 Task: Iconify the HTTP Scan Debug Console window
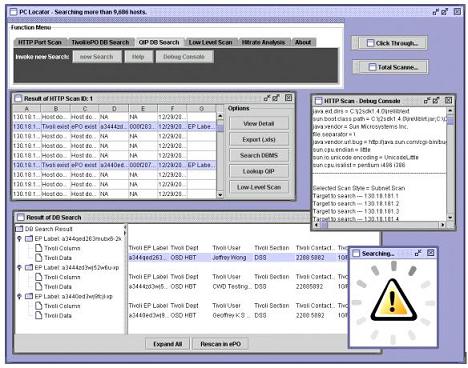tap(427, 100)
